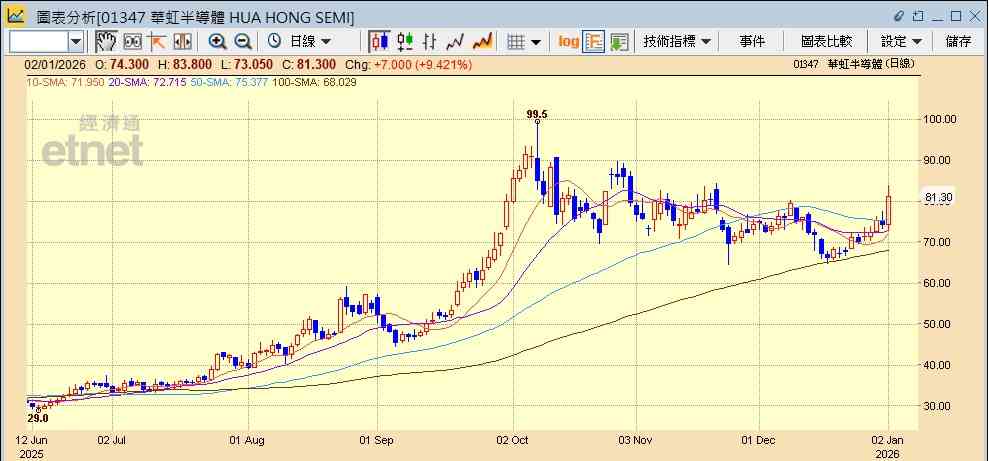Click the 圖表比較 button

pyautogui.click(x=826, y=42)
